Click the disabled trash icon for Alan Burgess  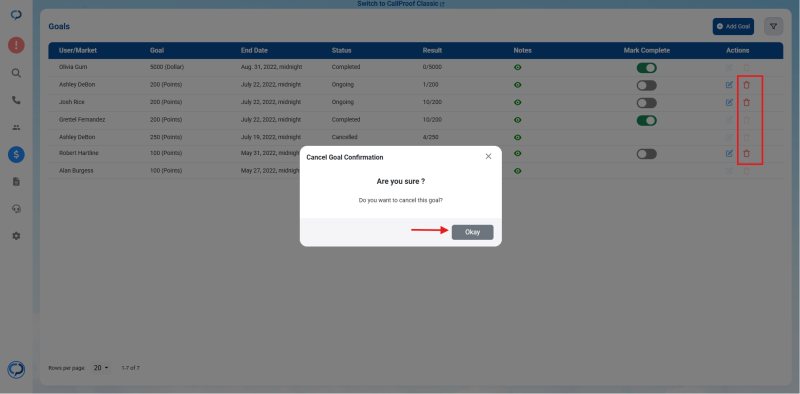[746, 171]
